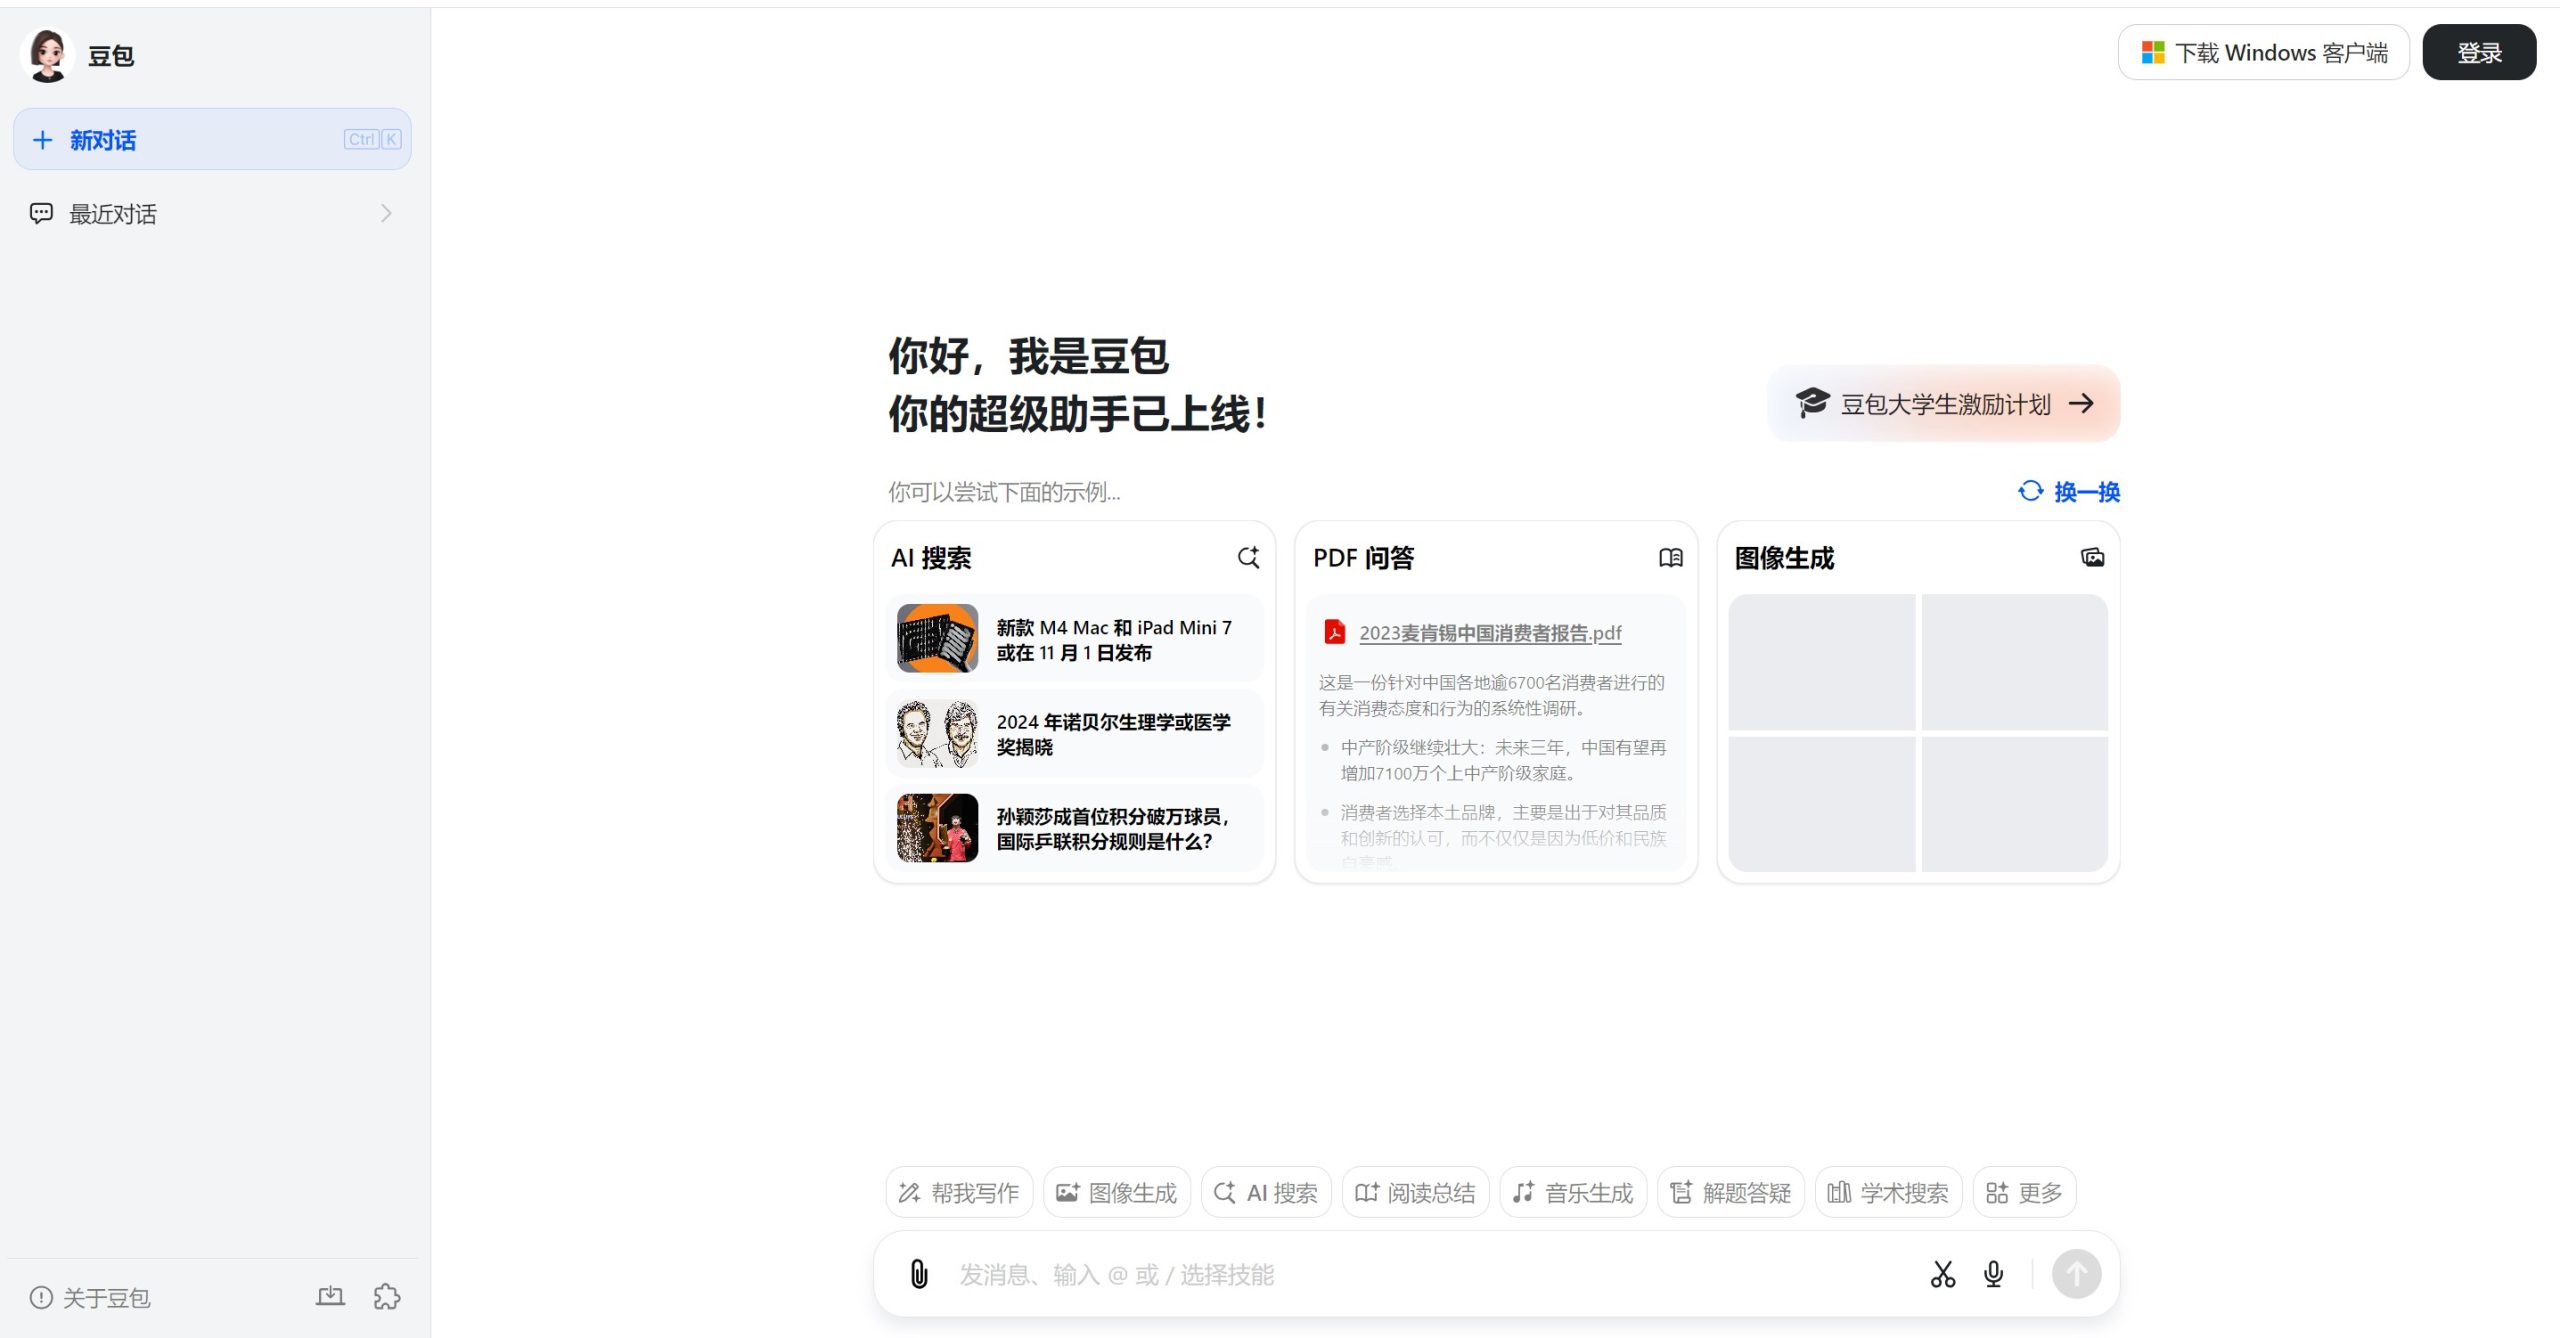Screen dimensions: 2560x1338
Task: Activate voice input with the microphone icon
Action: [1992, 1274]
